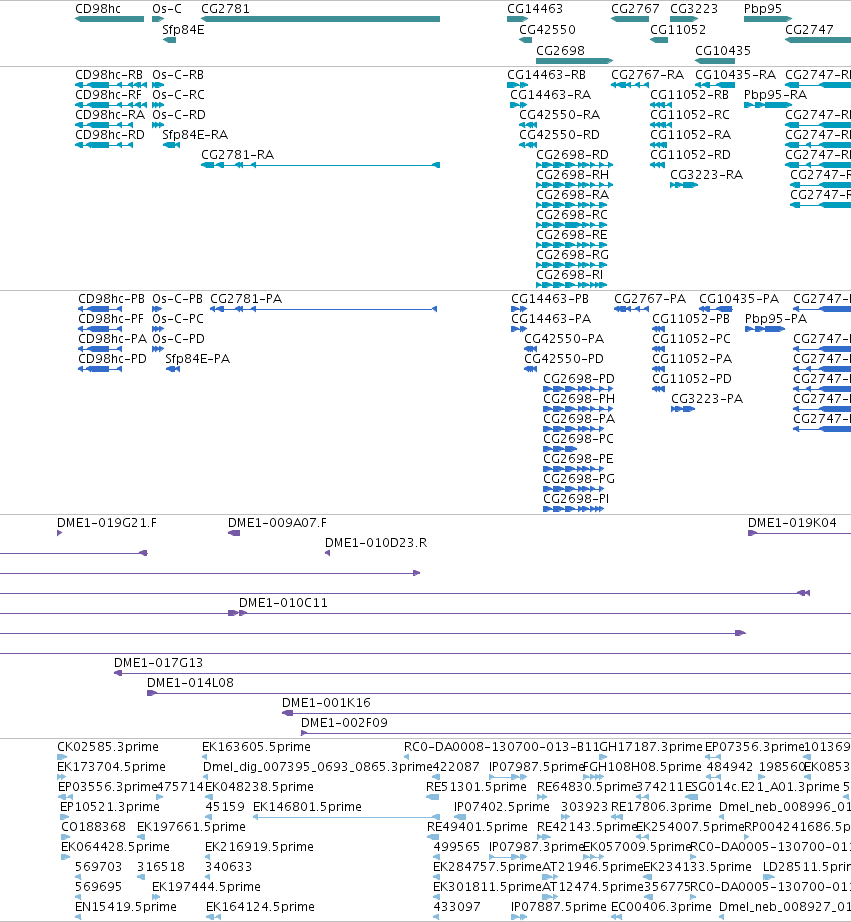Select transcript CG10435-RA
This screenshot has width=851, height=922.
(x=715, y=85)
